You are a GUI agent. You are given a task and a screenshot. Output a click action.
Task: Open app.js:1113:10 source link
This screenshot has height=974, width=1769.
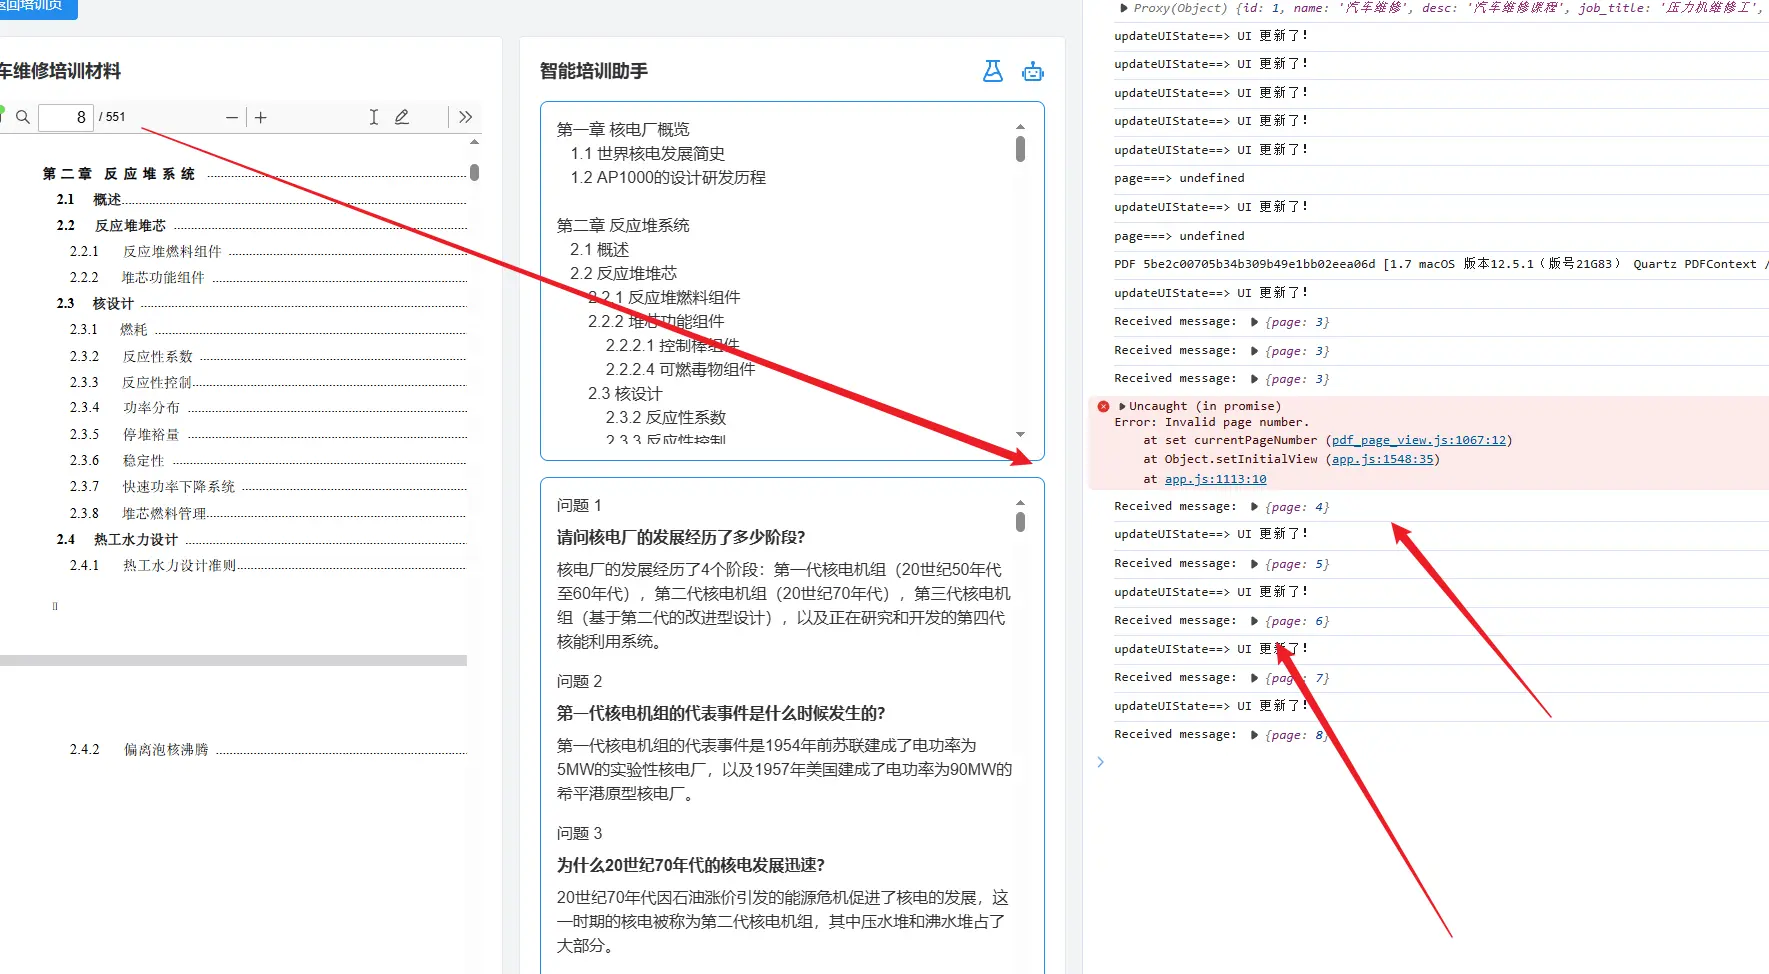click(x=1215, y=479)
